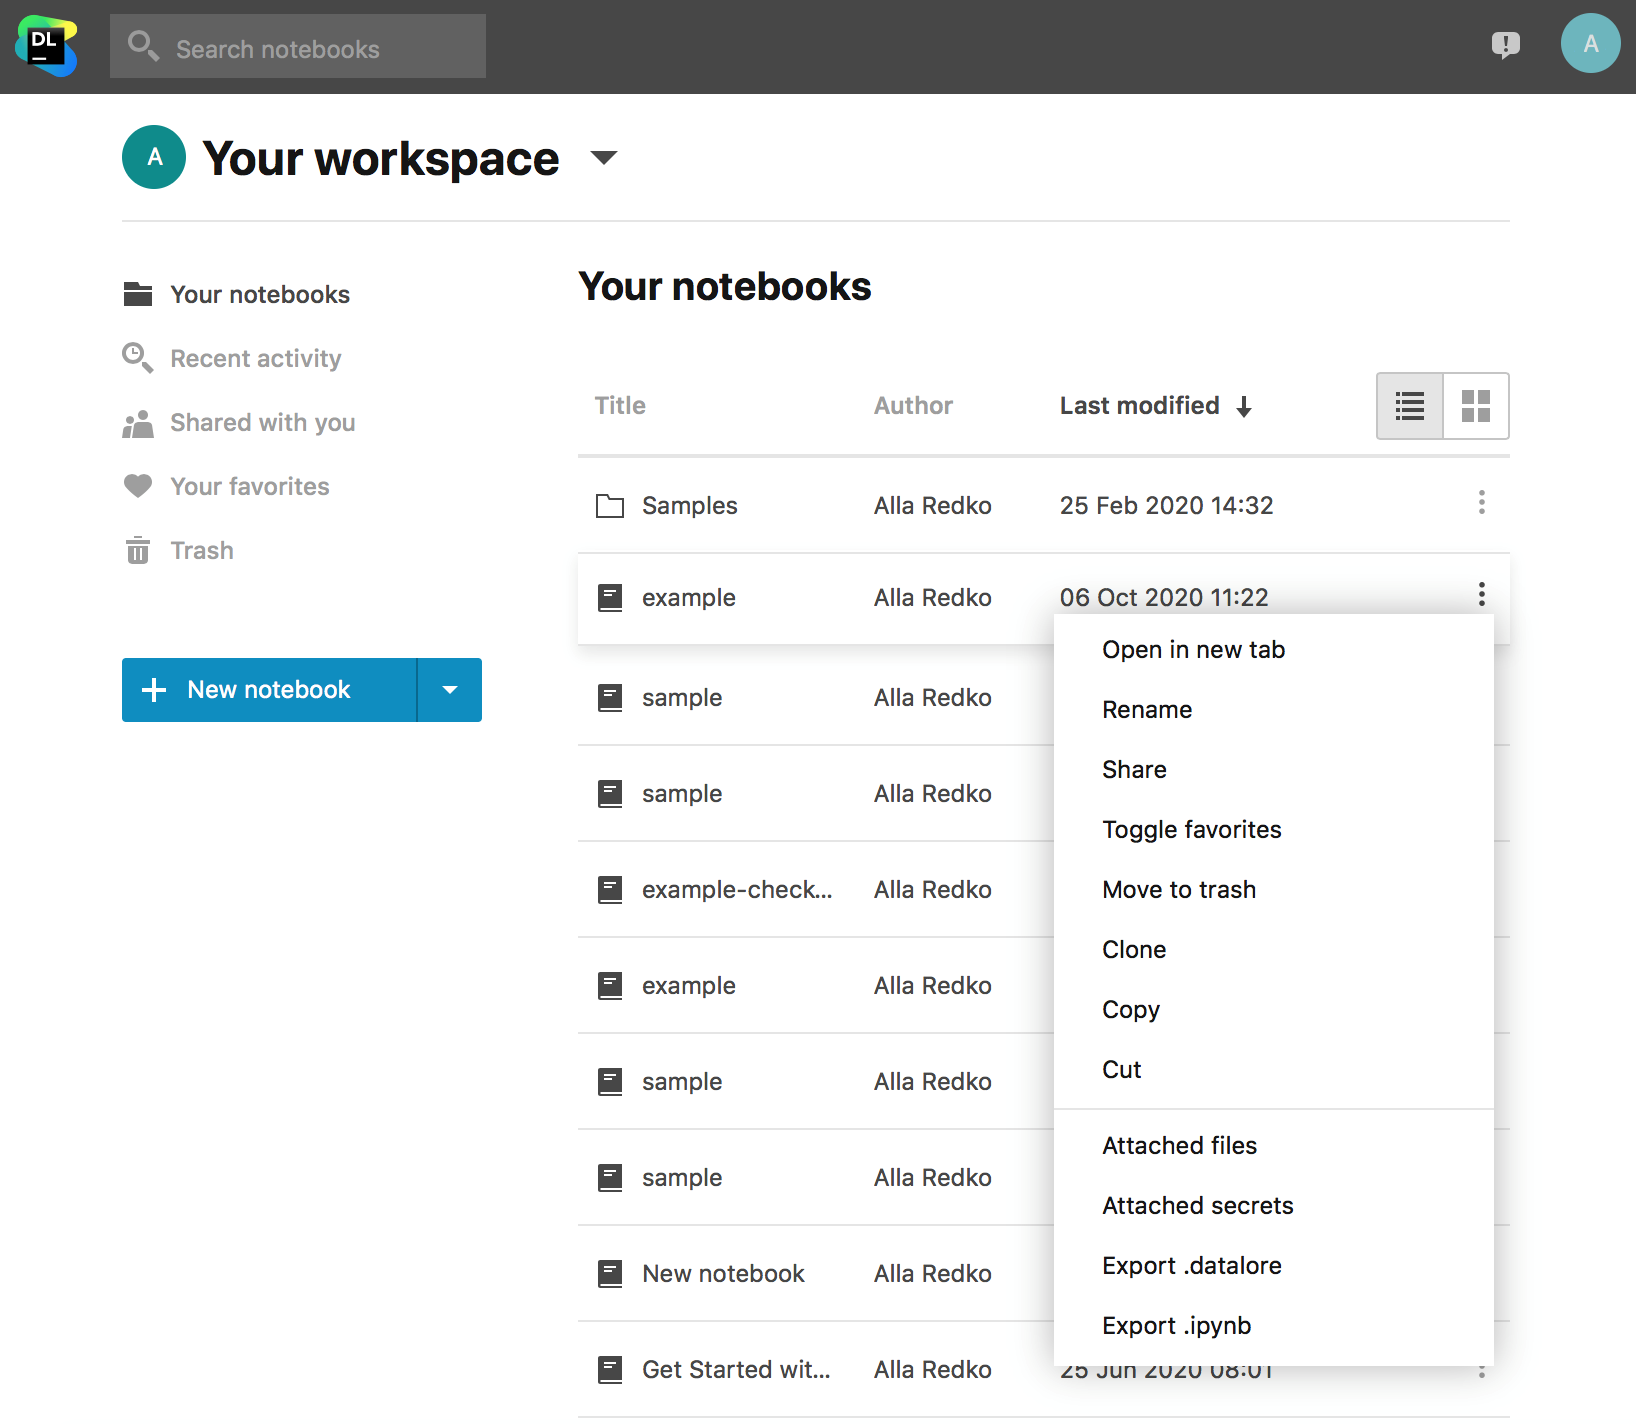The width and height of the screenshot is (1636, 1424).
Task: Switch to grid view layout
Action: coord(1476,406)
